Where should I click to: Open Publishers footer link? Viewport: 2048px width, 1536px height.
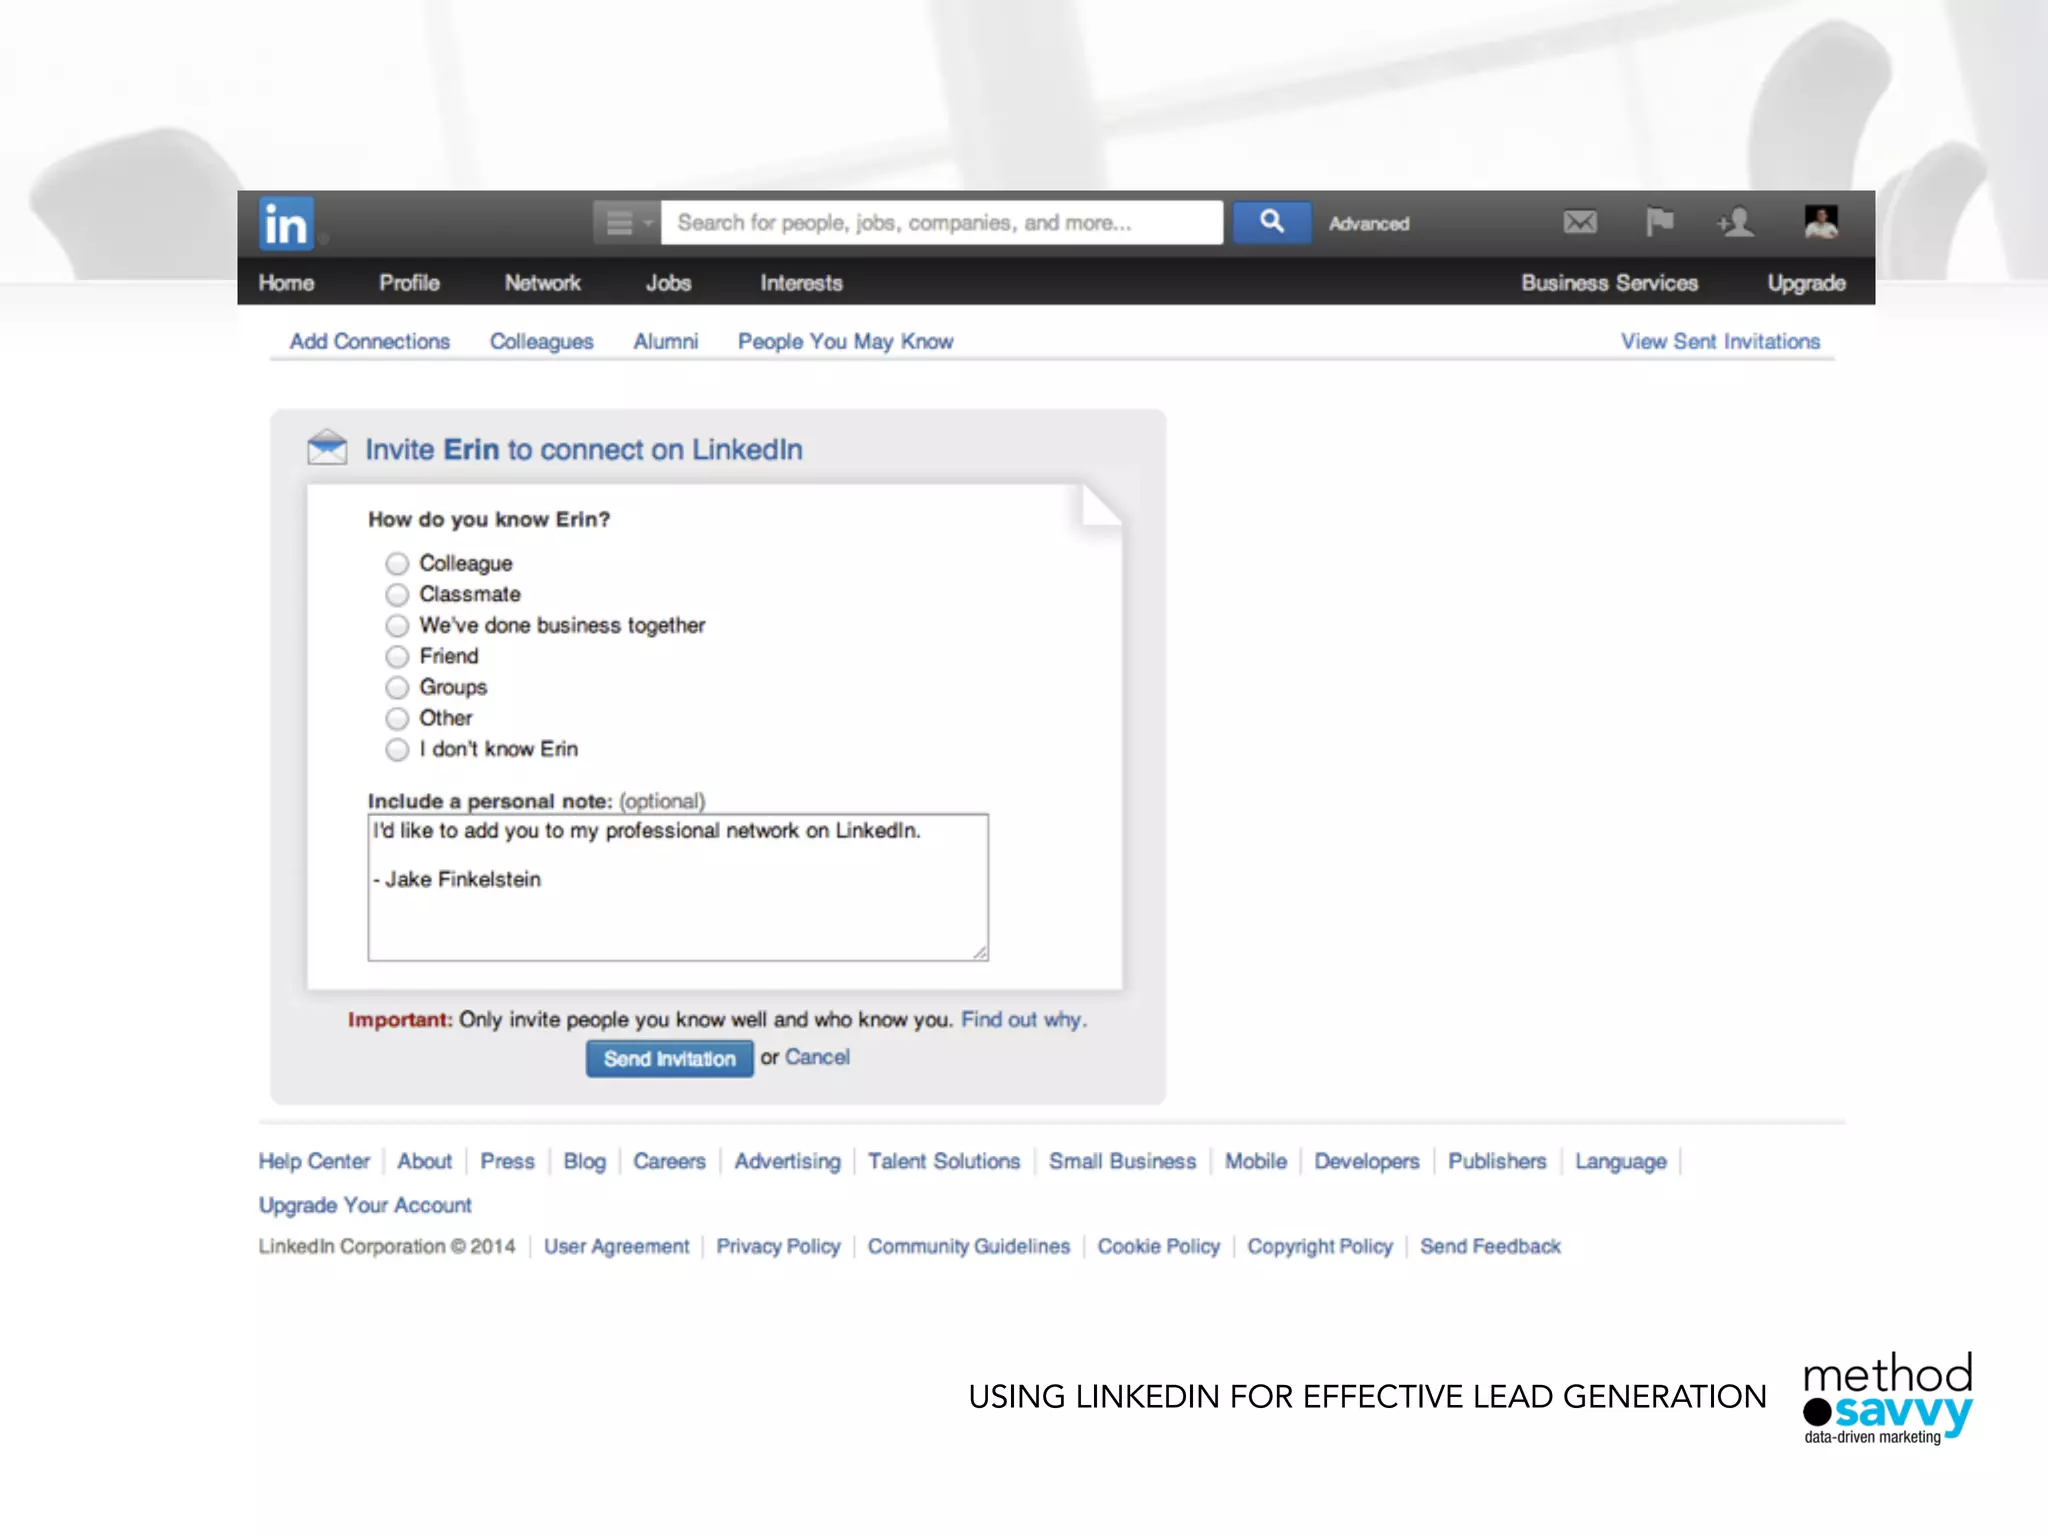point(1497,1162)
